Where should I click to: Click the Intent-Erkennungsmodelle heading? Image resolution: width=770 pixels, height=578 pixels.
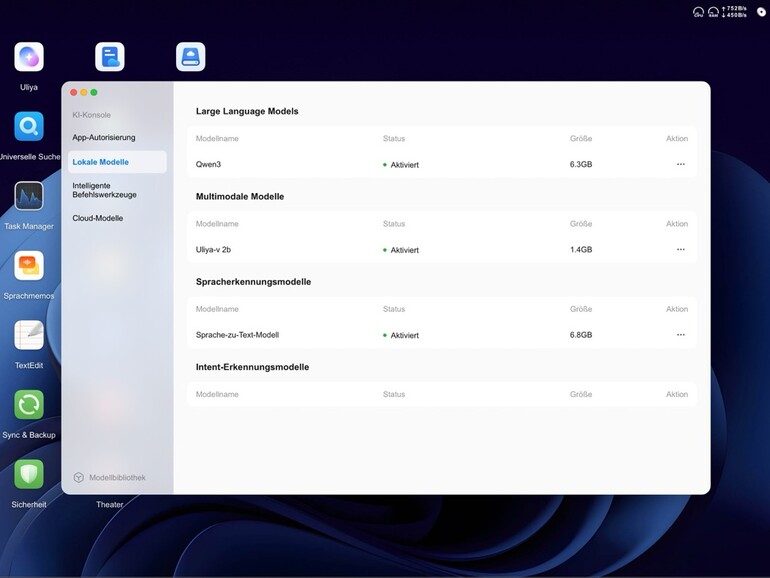(252, 367)
